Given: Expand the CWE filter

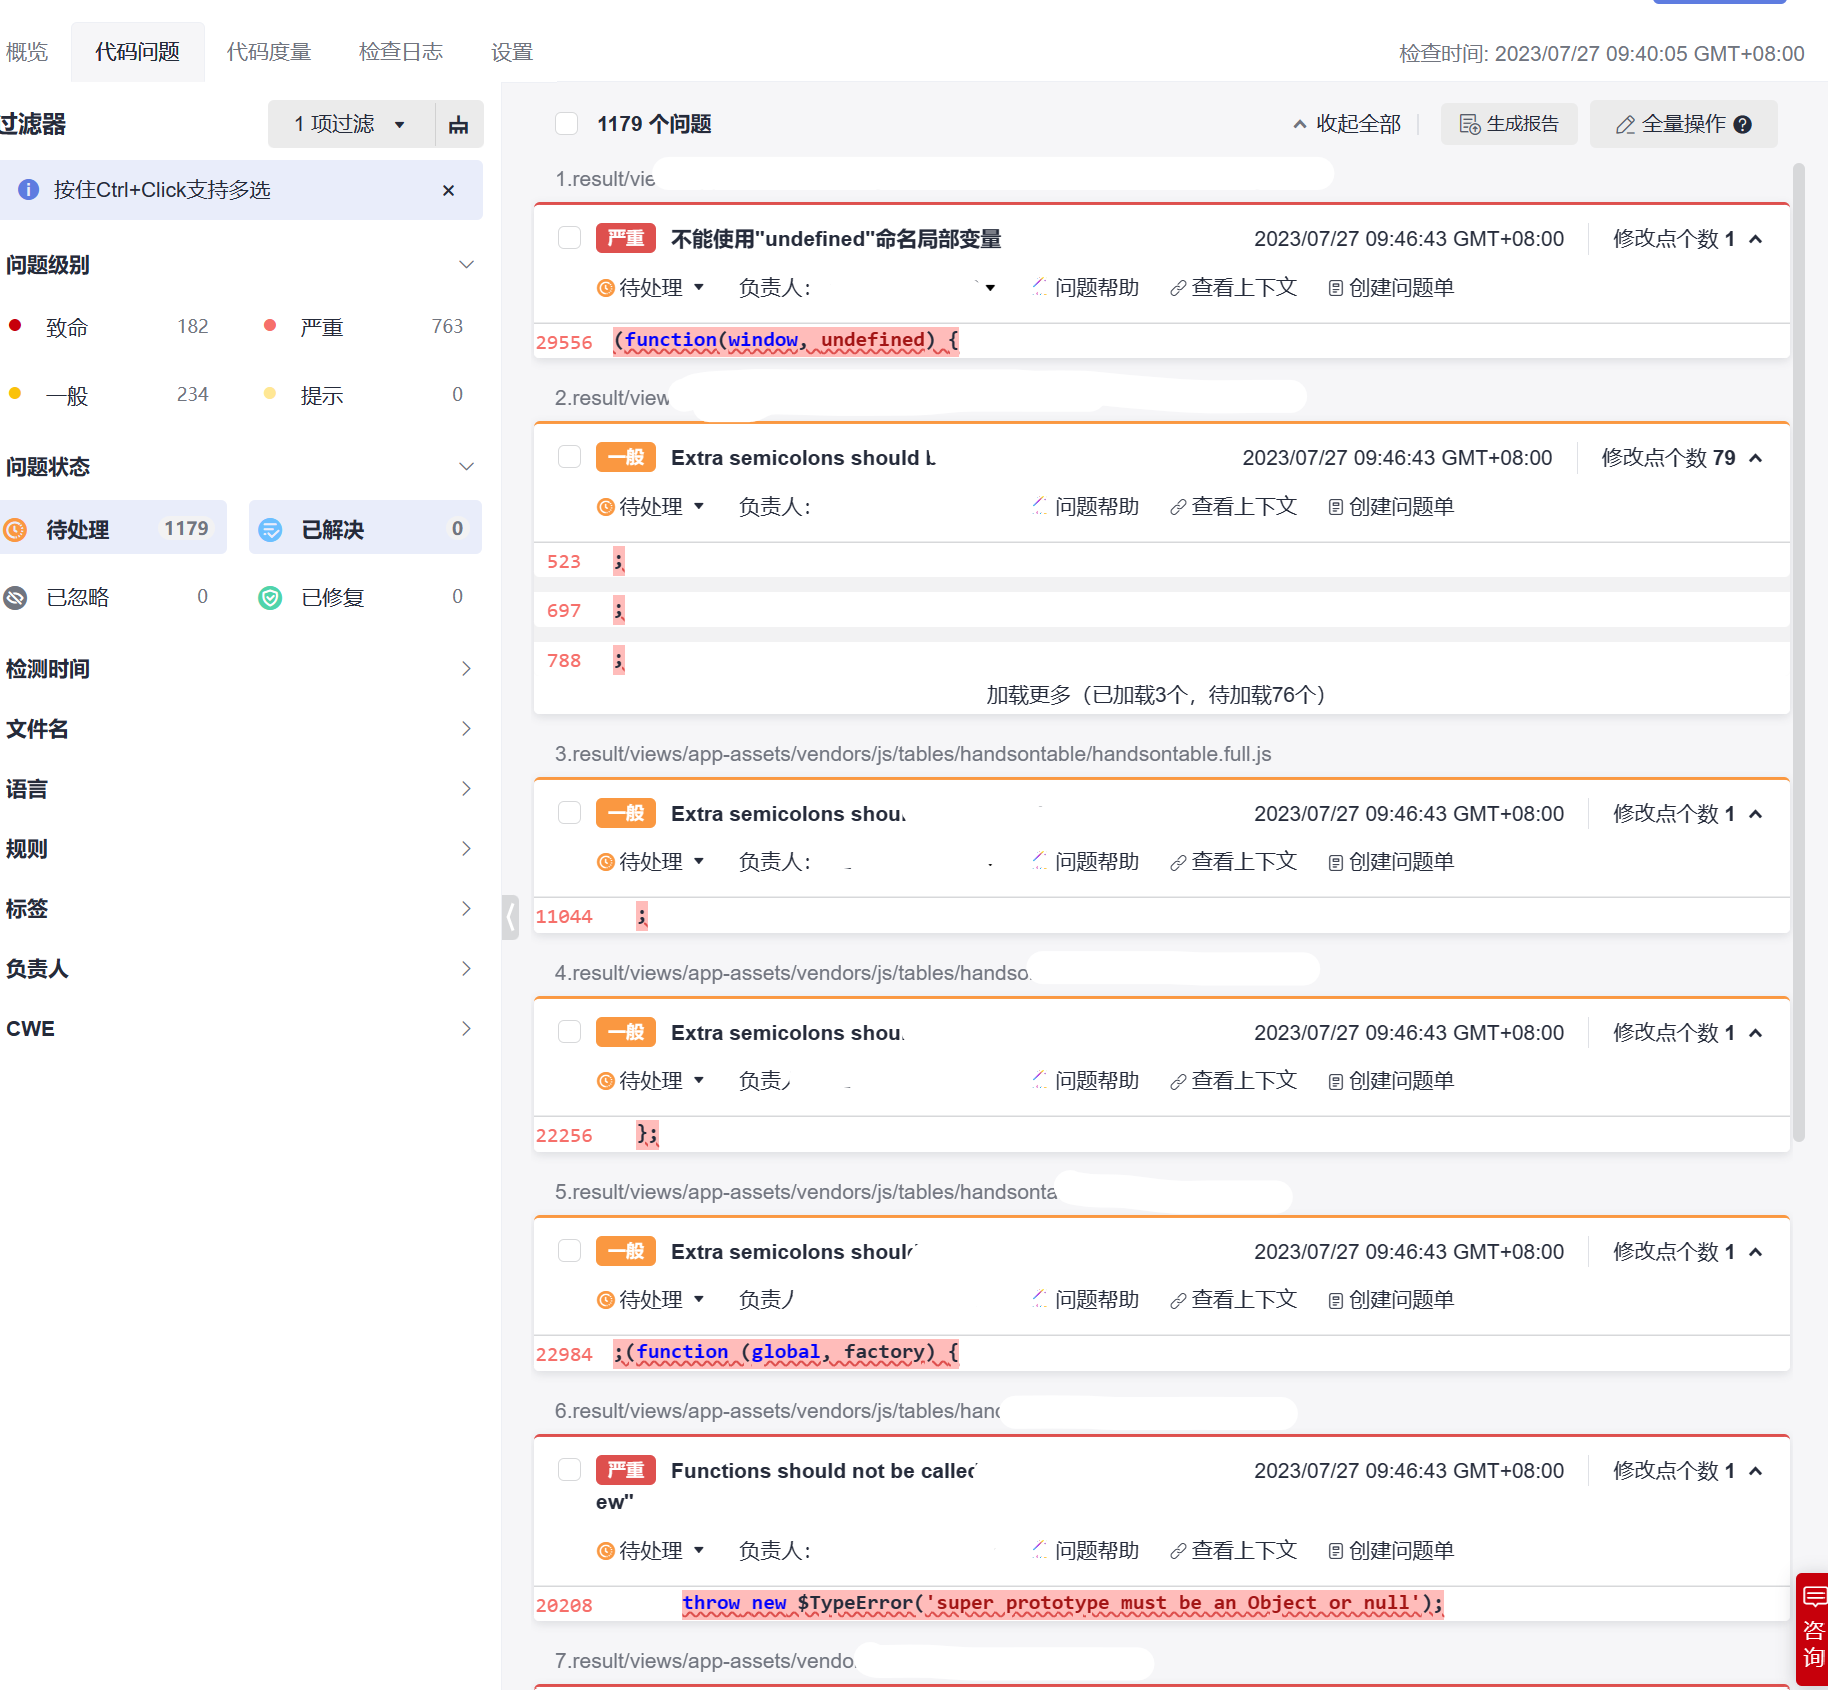Looking at the screenshot, I should (x=466, y=1029).
